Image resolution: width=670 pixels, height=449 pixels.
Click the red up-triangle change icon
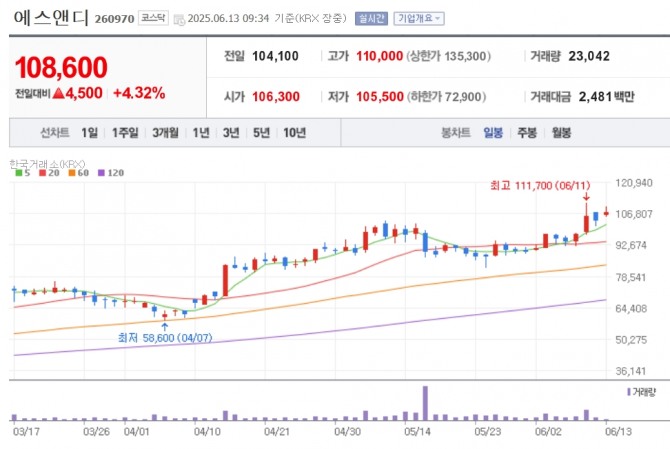(x=58, y=93)
